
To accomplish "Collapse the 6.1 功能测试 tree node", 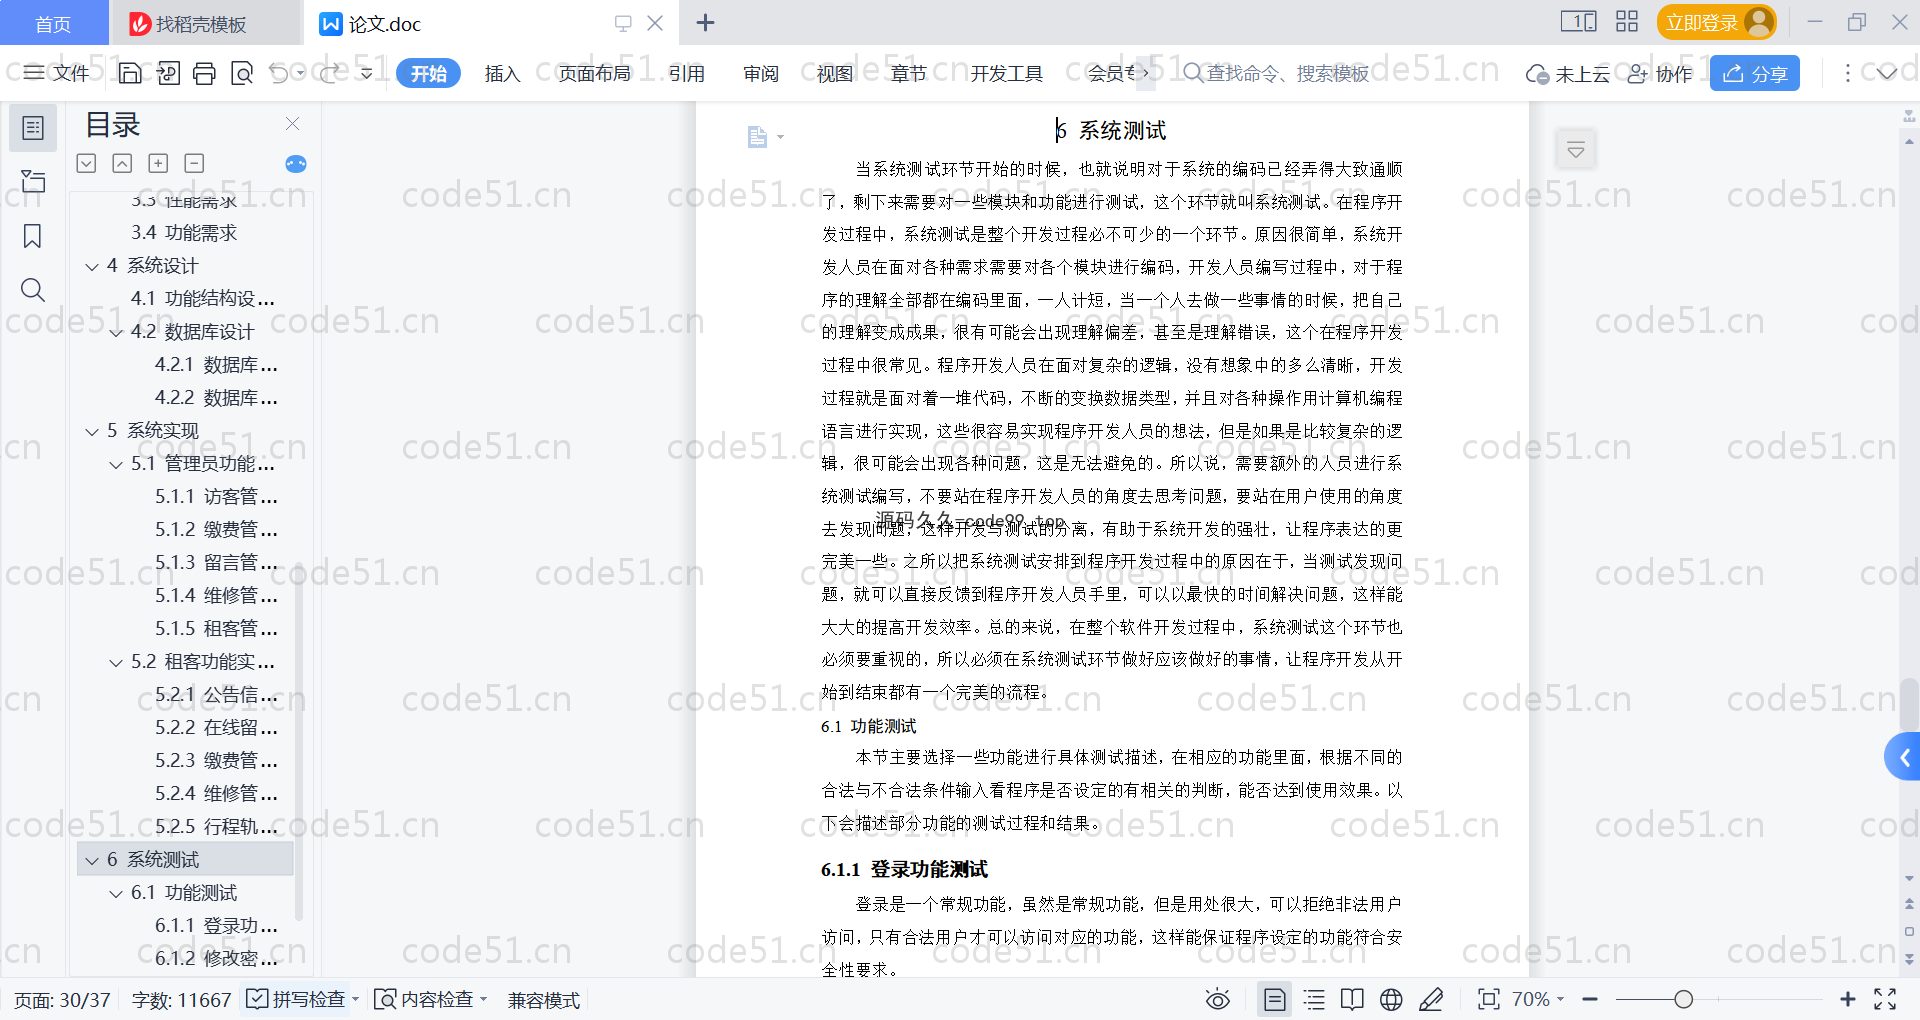I will point(116,893).
